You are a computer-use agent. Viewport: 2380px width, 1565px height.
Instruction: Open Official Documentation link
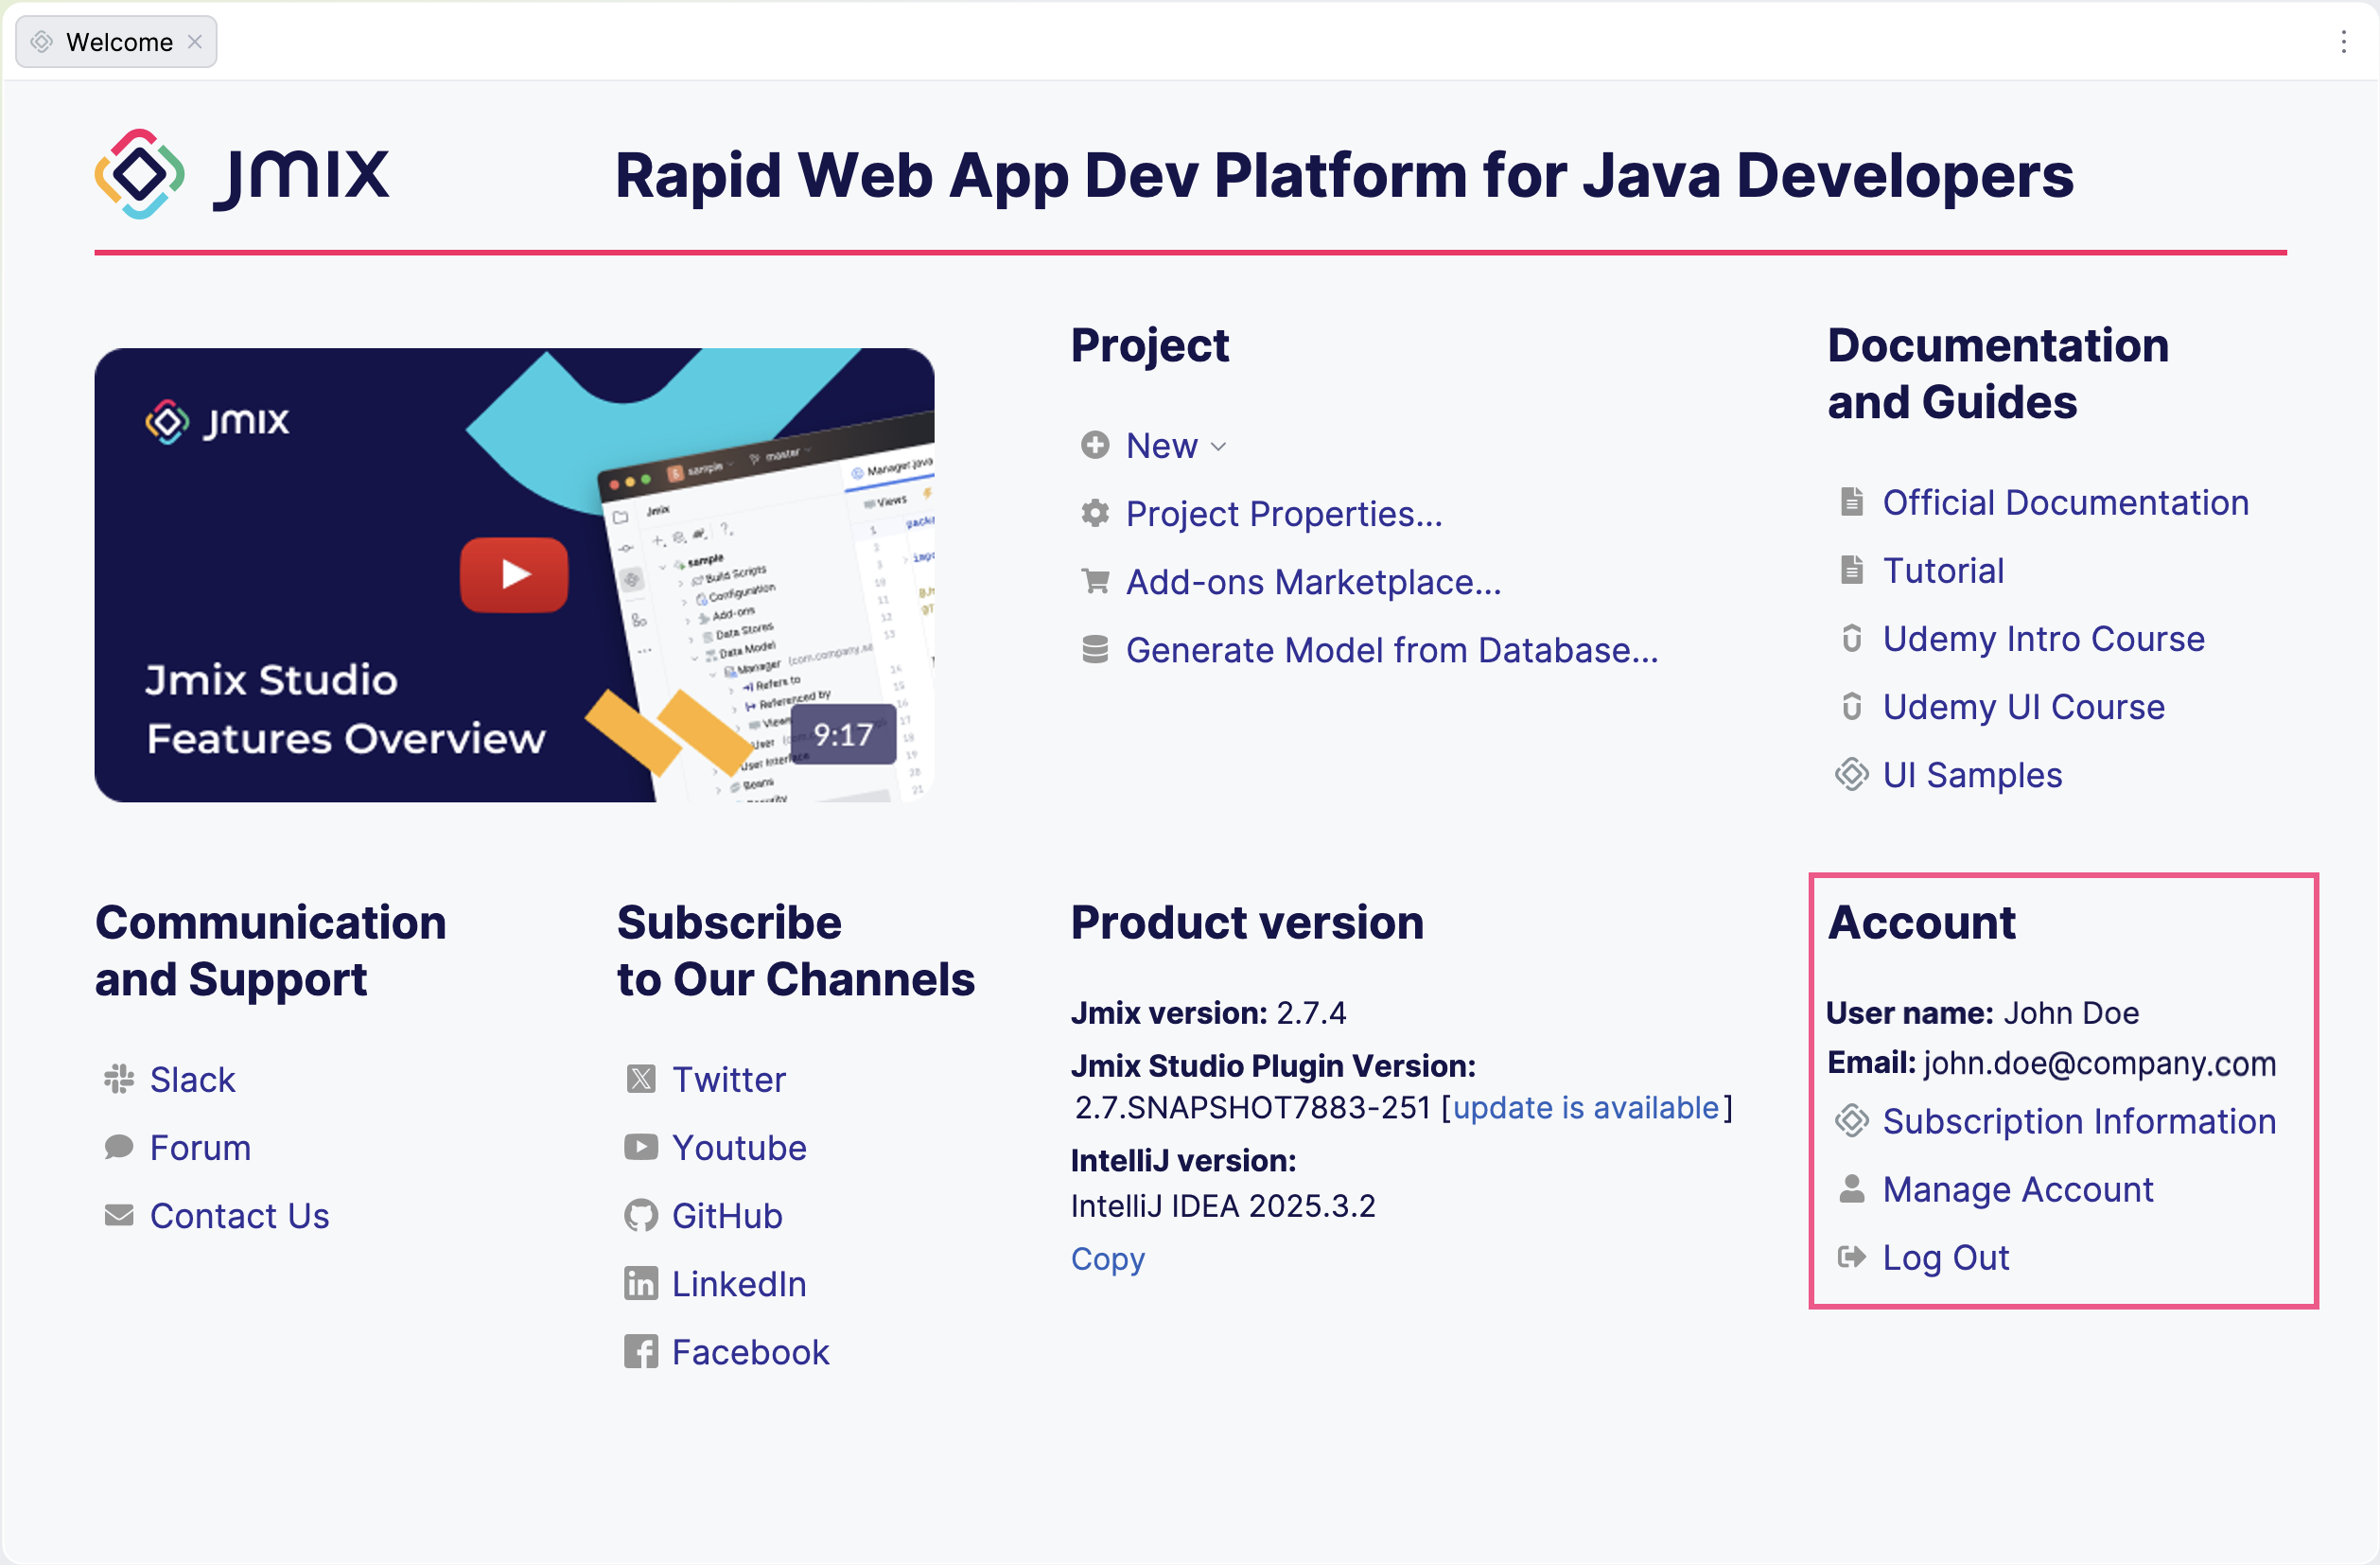coord(2065,502)
